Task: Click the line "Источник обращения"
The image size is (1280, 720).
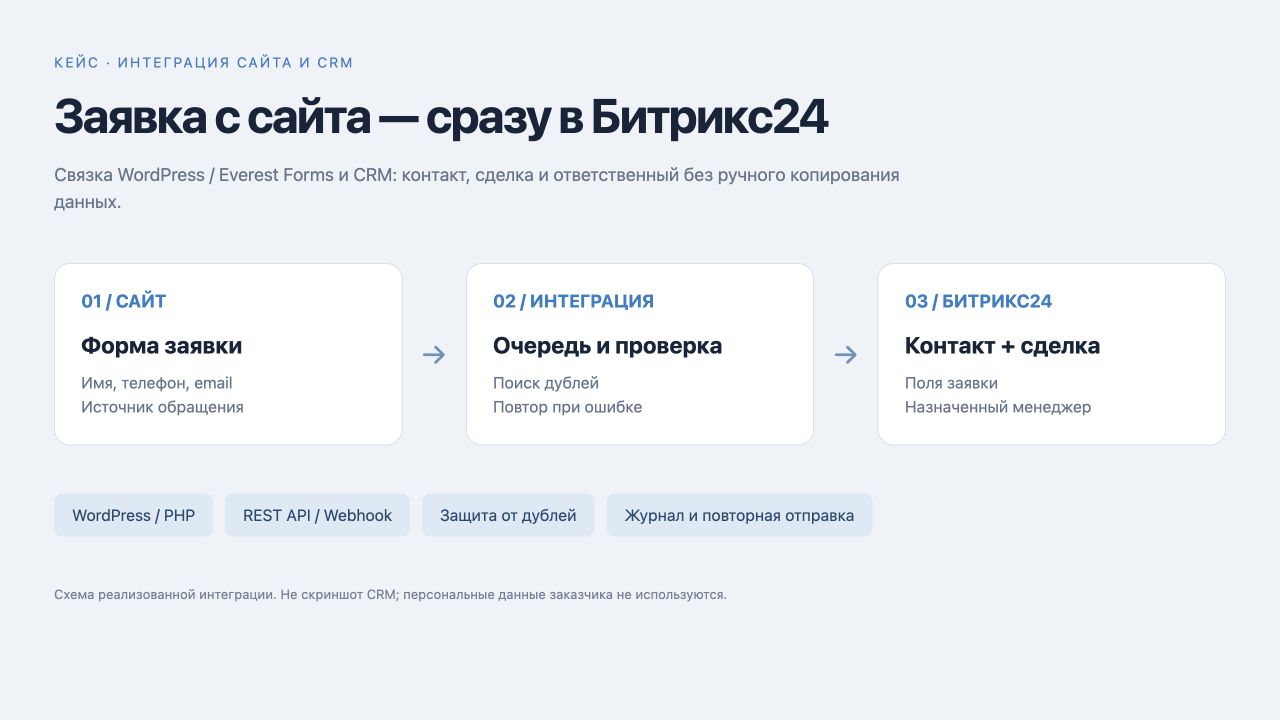Action: (x=162, y=407)
